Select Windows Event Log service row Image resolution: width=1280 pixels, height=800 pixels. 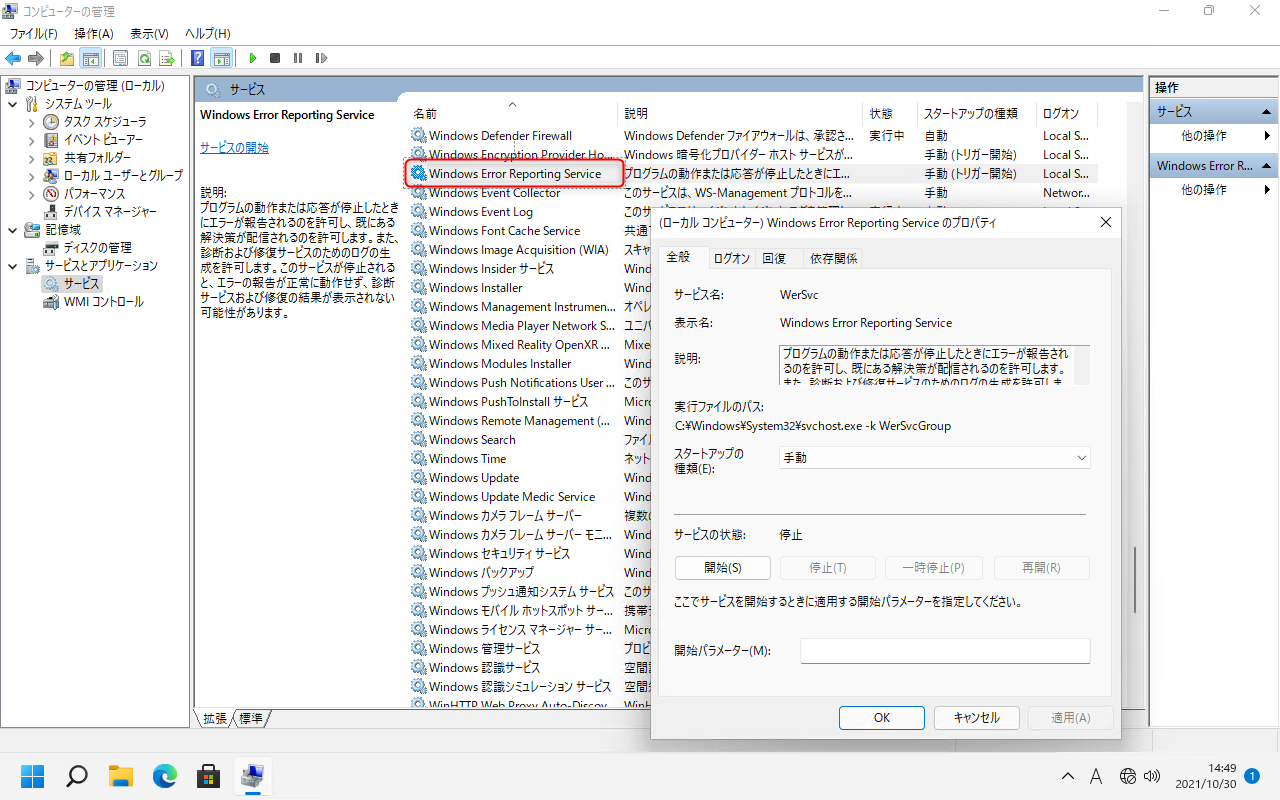481,212
